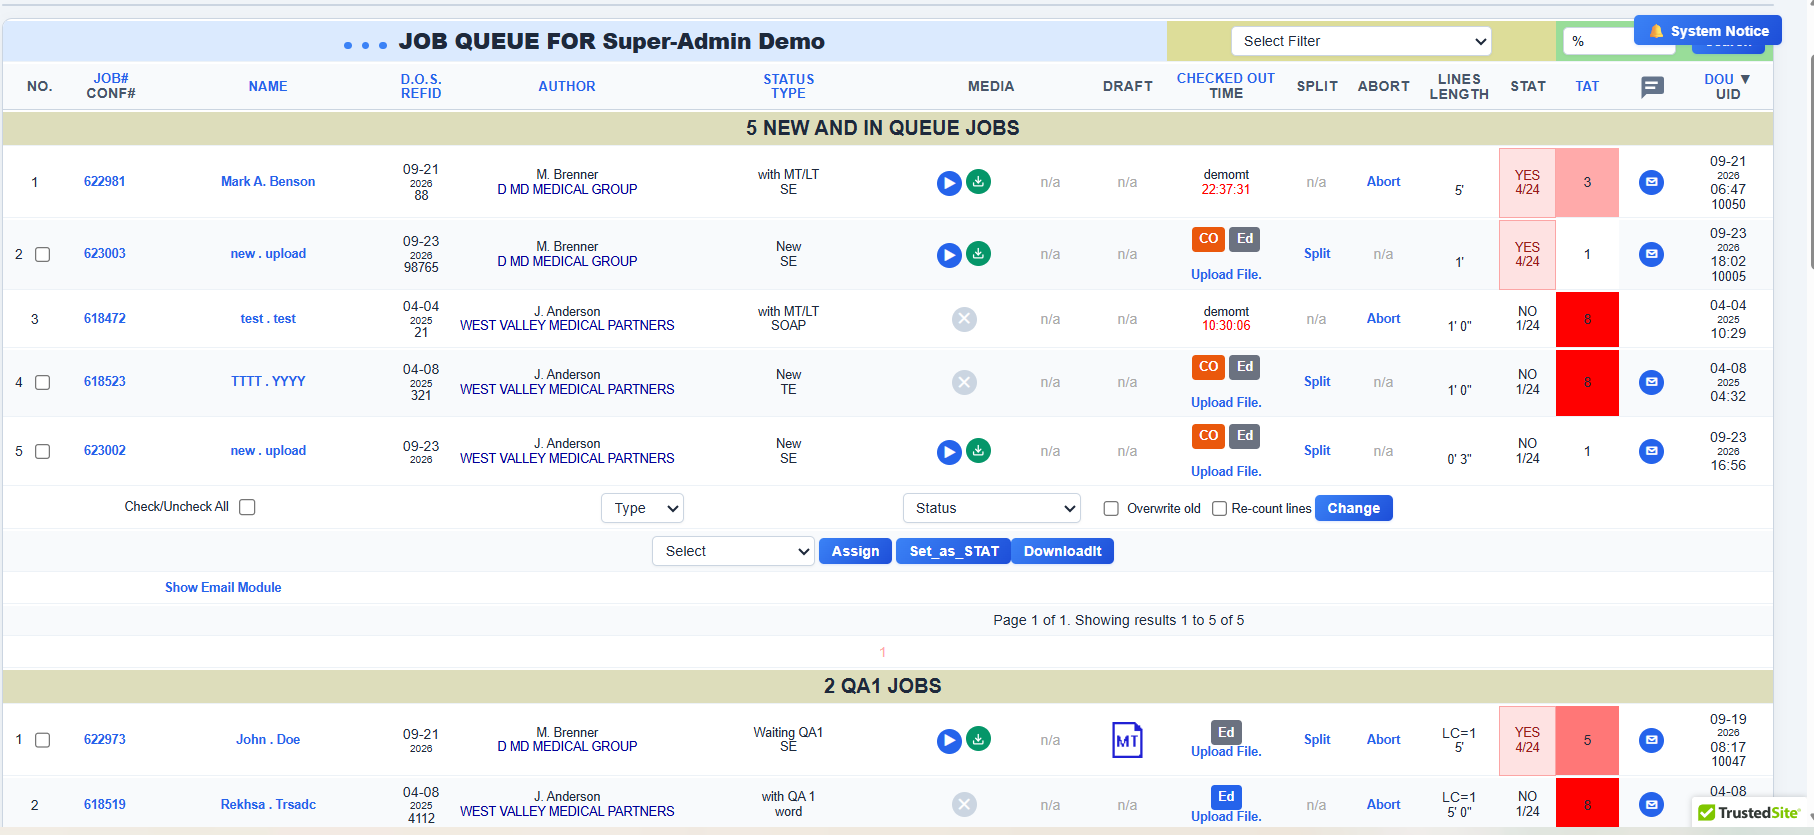
Task: Click the percent search input field
Action: 1598,41
